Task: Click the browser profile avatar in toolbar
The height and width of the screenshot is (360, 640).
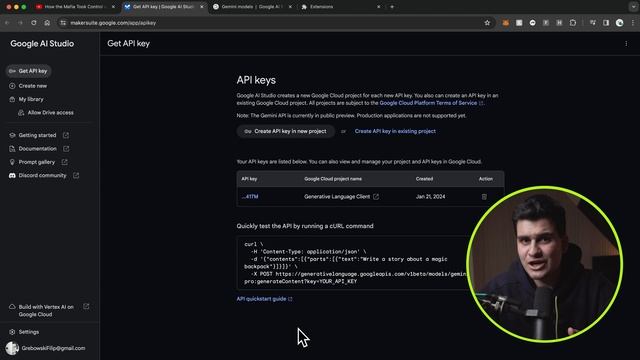Action: (620, 23)
